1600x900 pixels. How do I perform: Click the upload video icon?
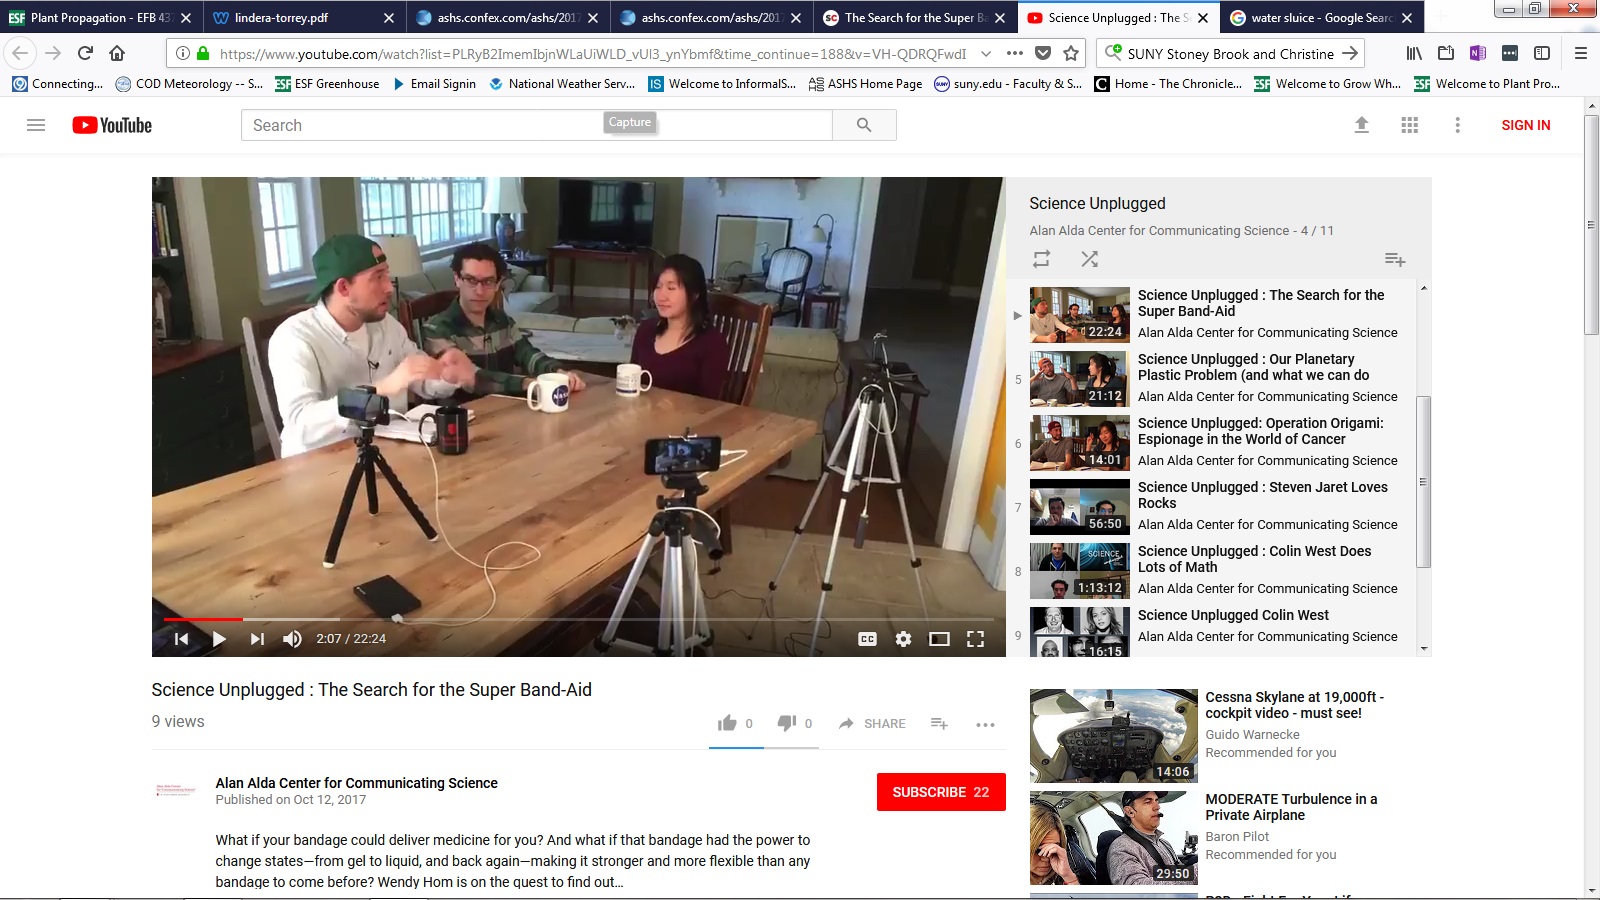coord(1361,125)
